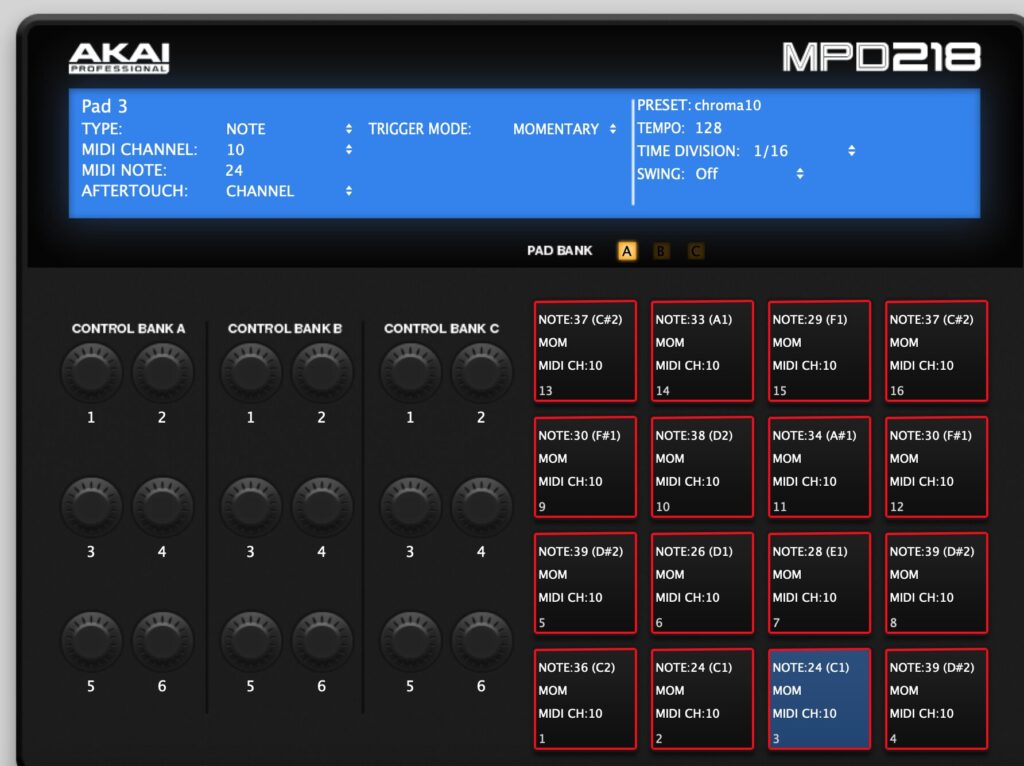The height and width of the screenshot is (766, 1024).
Task: Click the MIDI NOTE value 24
Action: [234, 170]
